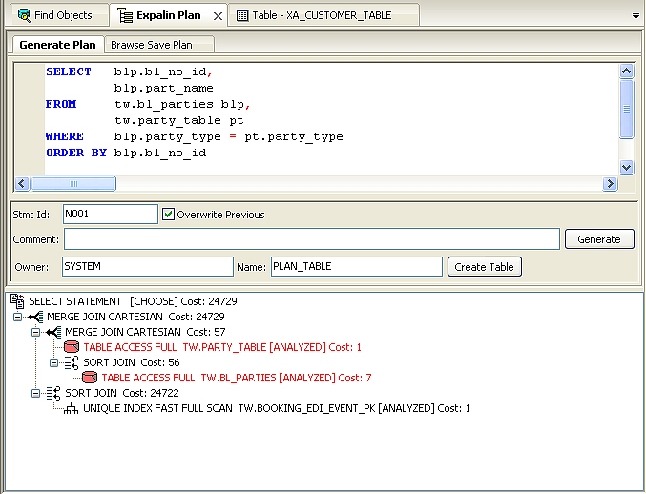The width and height of the screenshot is (646, 494).
Task: Collapse the SORT JOIN Cost 24722 node
Action: point(36,394)
